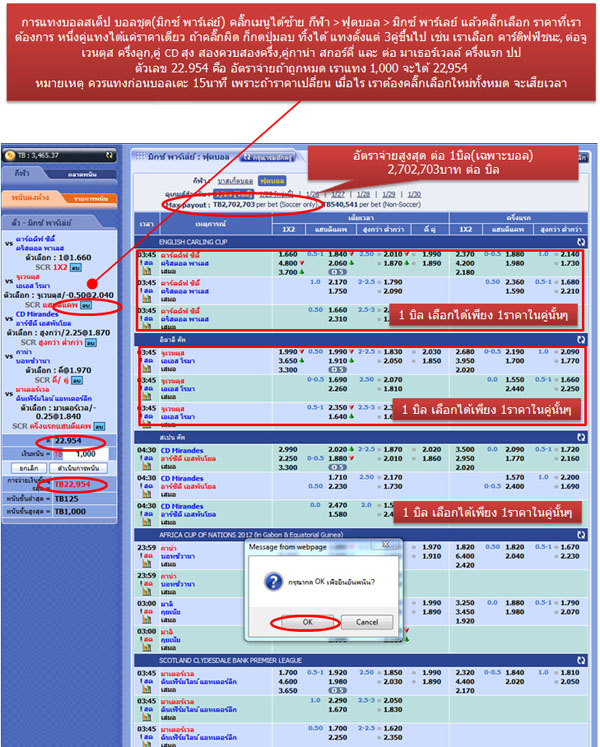600x747 pixels.
Task: Pick Cardiff 1X2 draw odds 3.700
Action: point(287,272)
